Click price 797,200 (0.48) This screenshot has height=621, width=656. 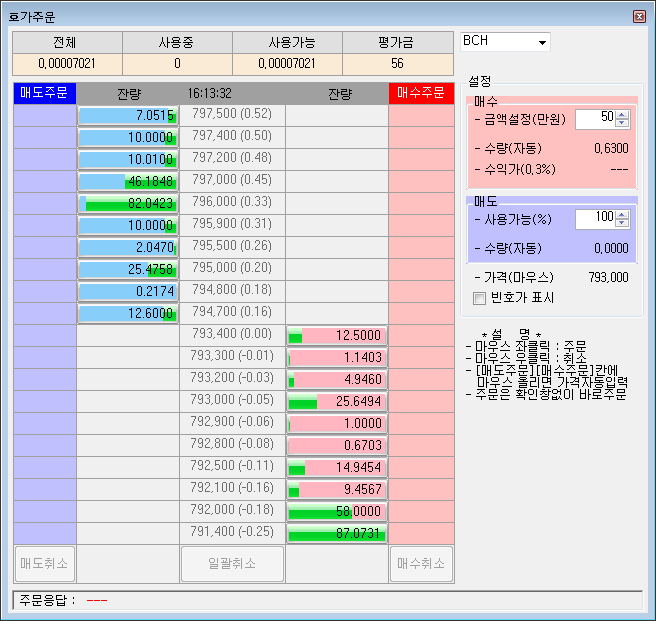pyautogui.click(x=232, y=158)
